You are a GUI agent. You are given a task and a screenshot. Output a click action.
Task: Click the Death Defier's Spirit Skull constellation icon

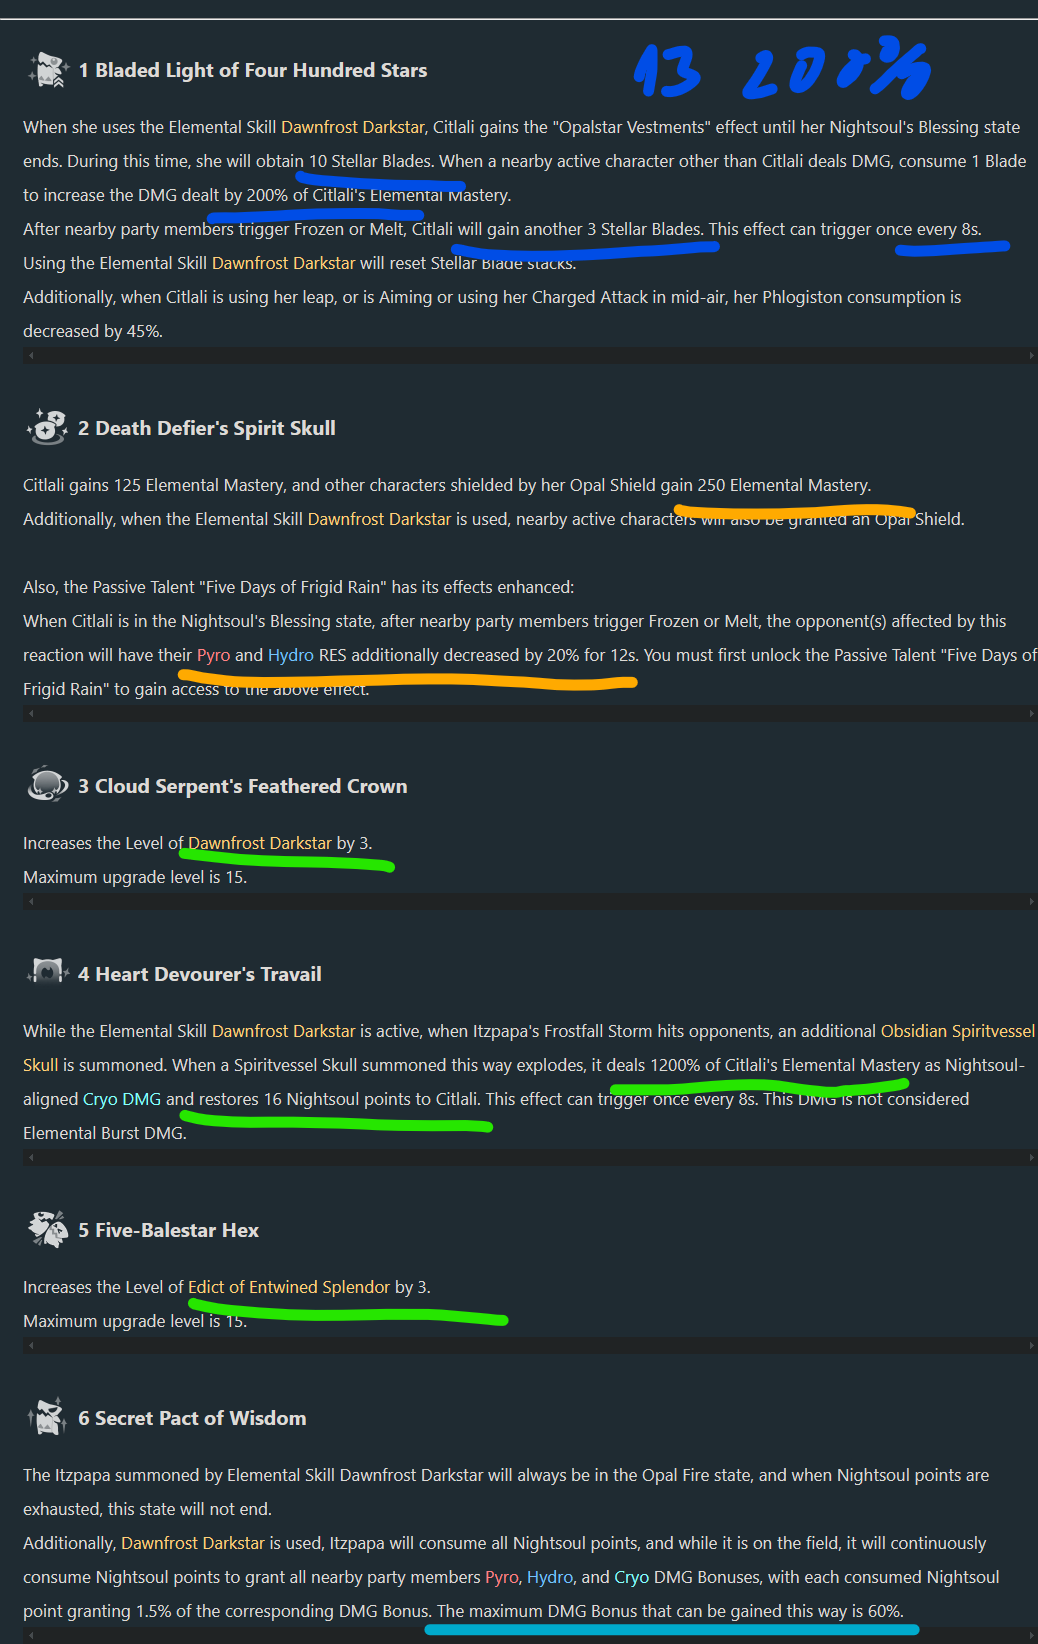click(47, 428)
